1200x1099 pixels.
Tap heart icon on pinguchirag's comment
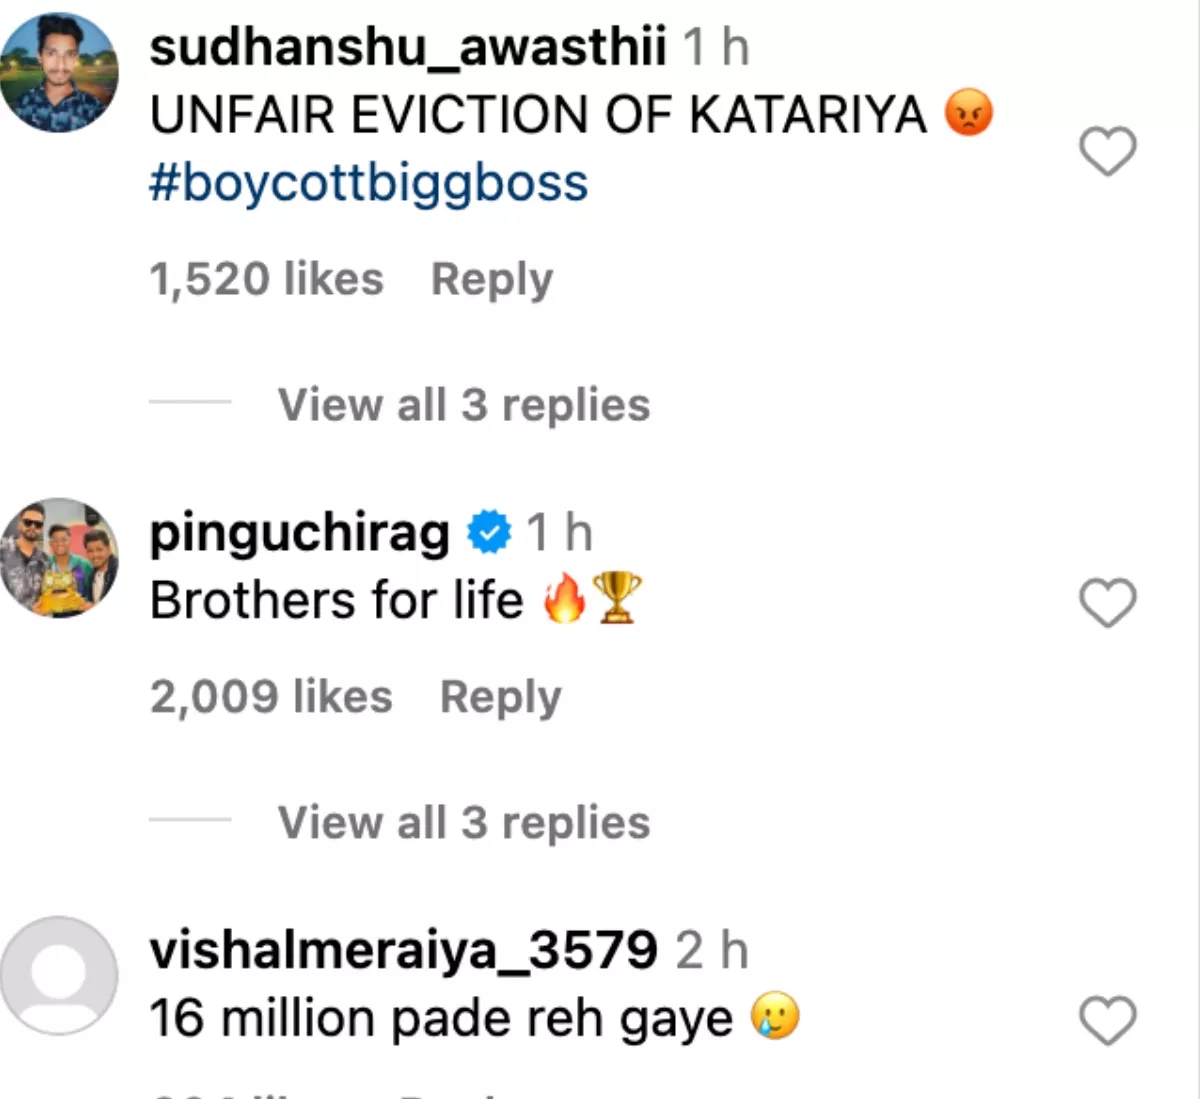[x=1108, y=603]
